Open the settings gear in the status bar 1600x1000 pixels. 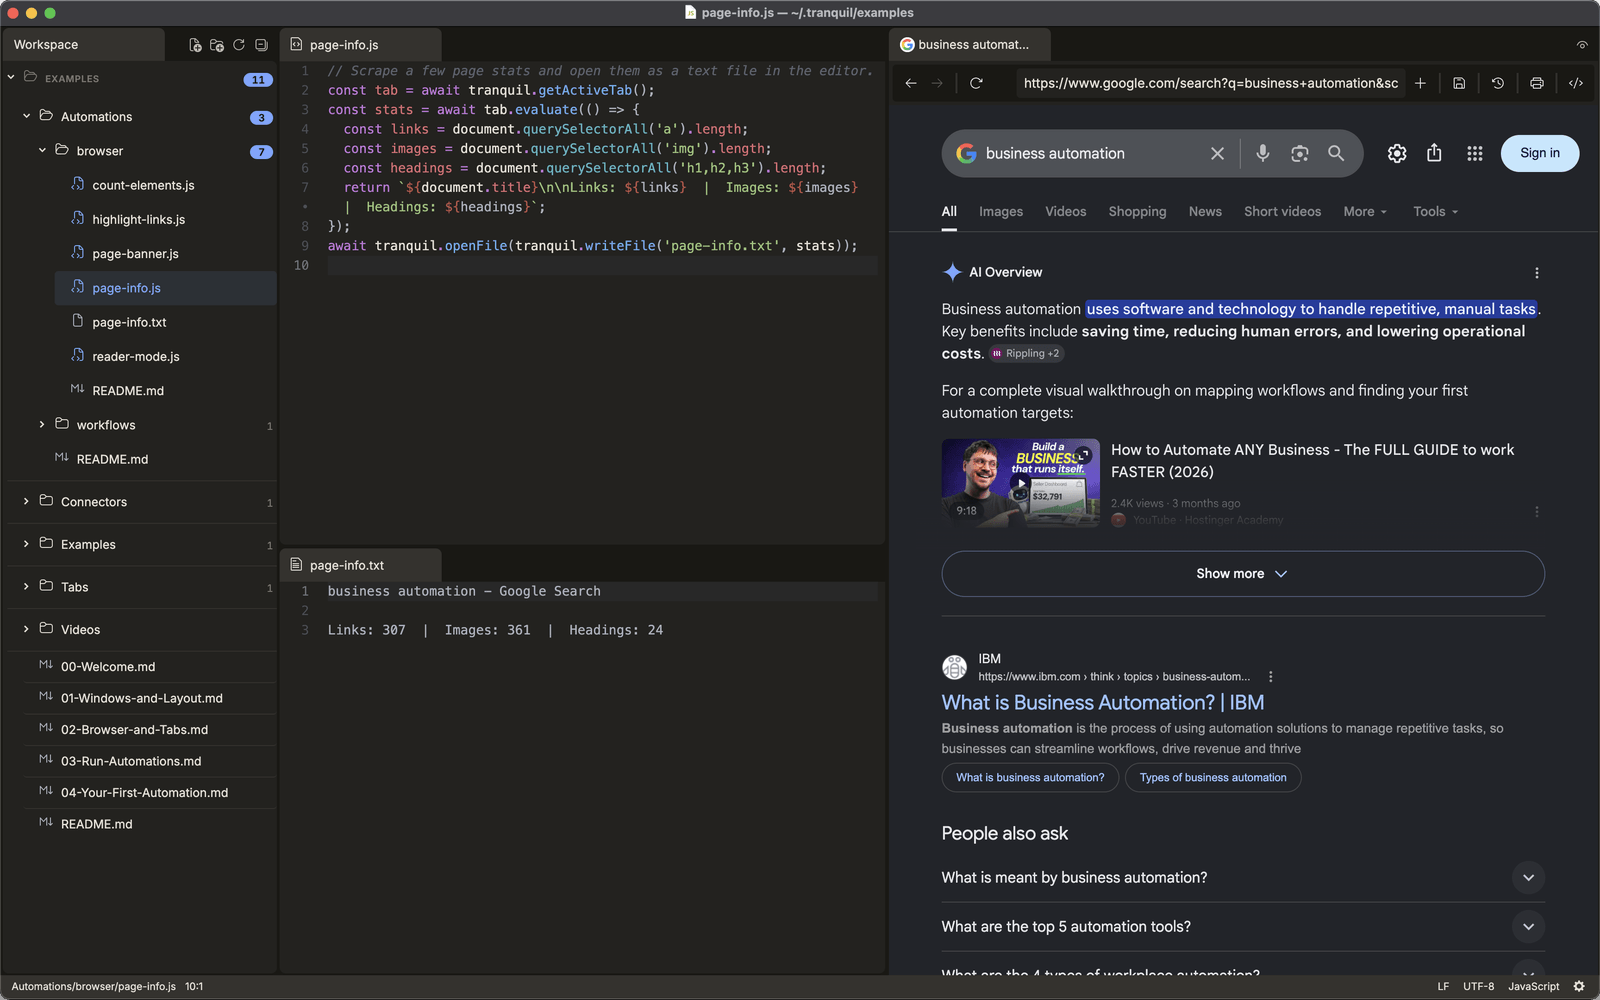[1579, 986]
